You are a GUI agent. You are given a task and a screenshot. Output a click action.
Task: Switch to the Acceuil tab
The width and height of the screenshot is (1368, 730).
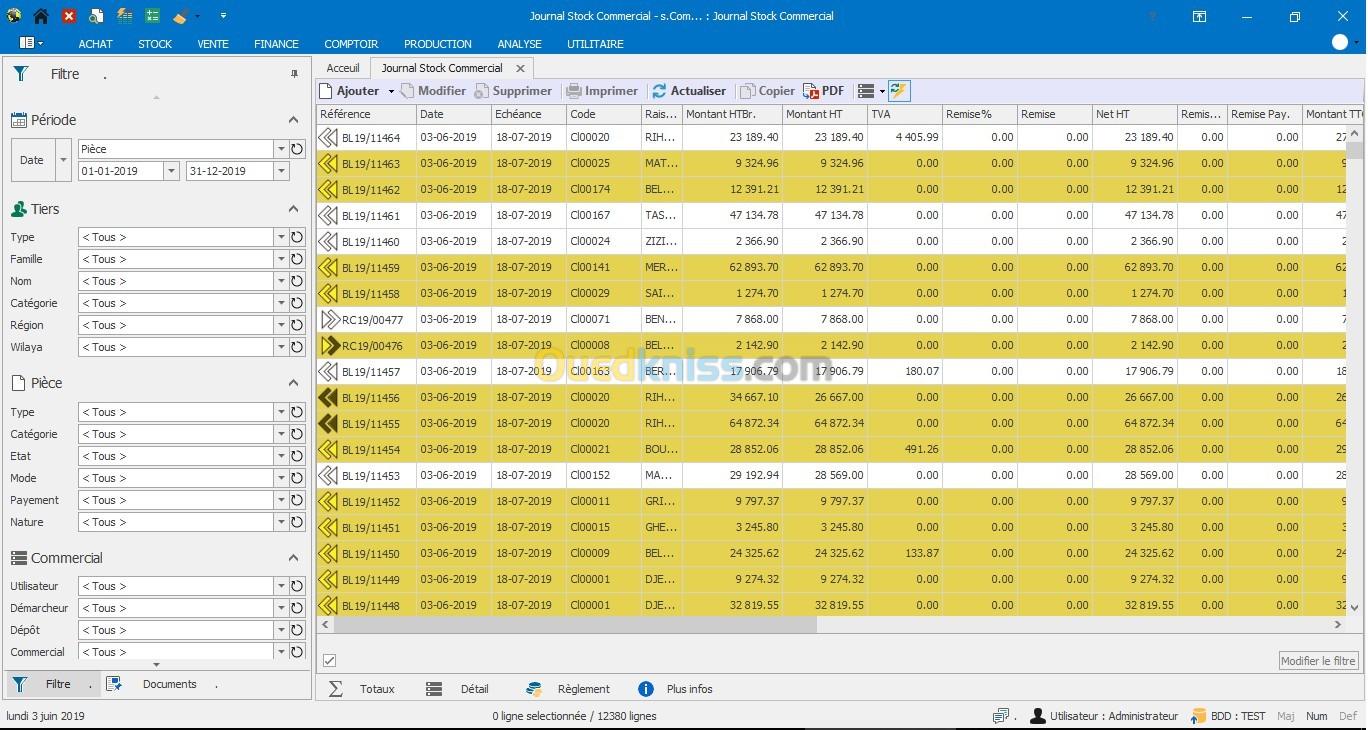click(343, 68)
